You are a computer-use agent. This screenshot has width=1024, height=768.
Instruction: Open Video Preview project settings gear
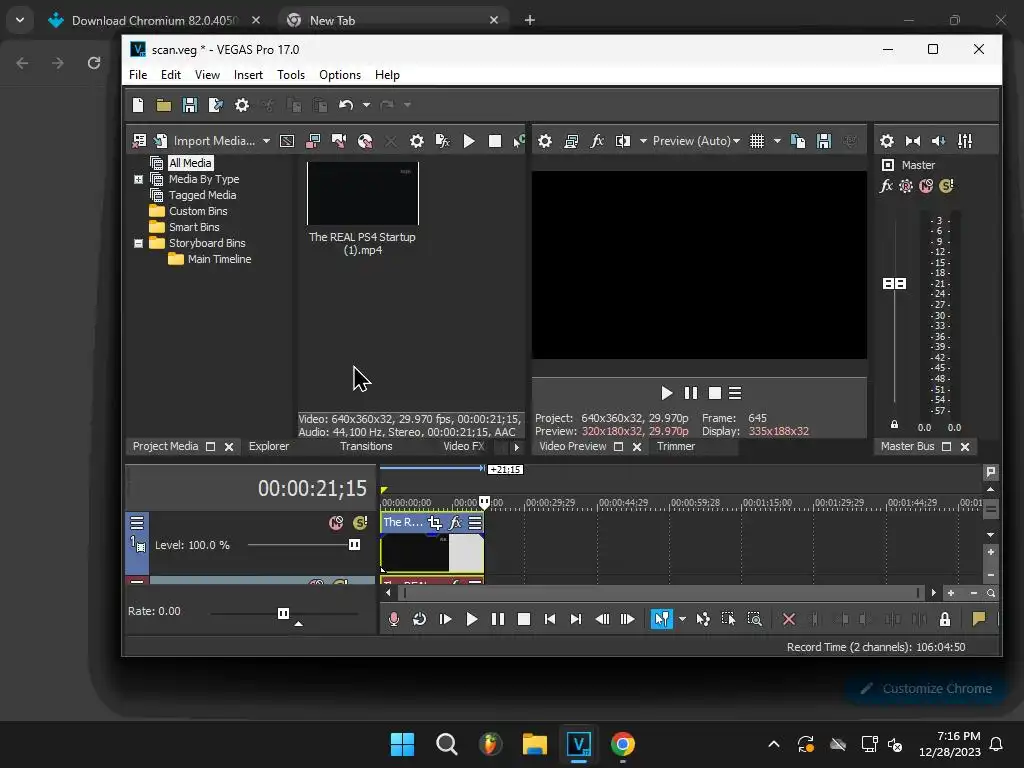click(x=545, y=141)
